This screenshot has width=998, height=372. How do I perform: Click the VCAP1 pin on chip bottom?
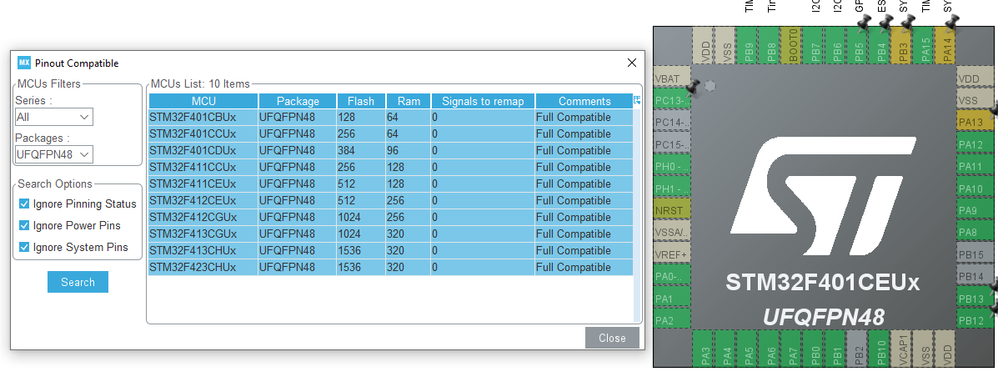coord(902,349)
